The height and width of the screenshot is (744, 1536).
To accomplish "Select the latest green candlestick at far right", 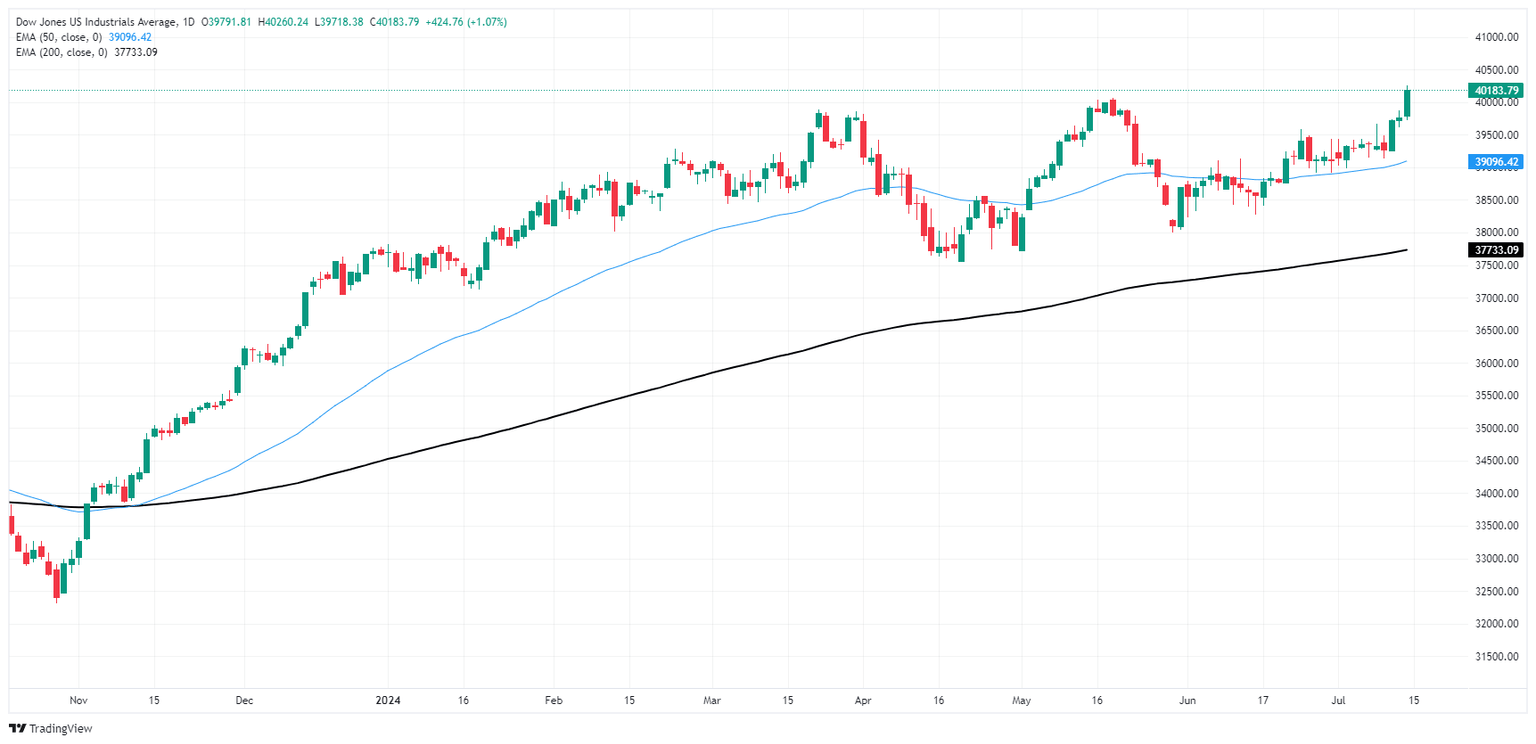I will click(1408, 103).
